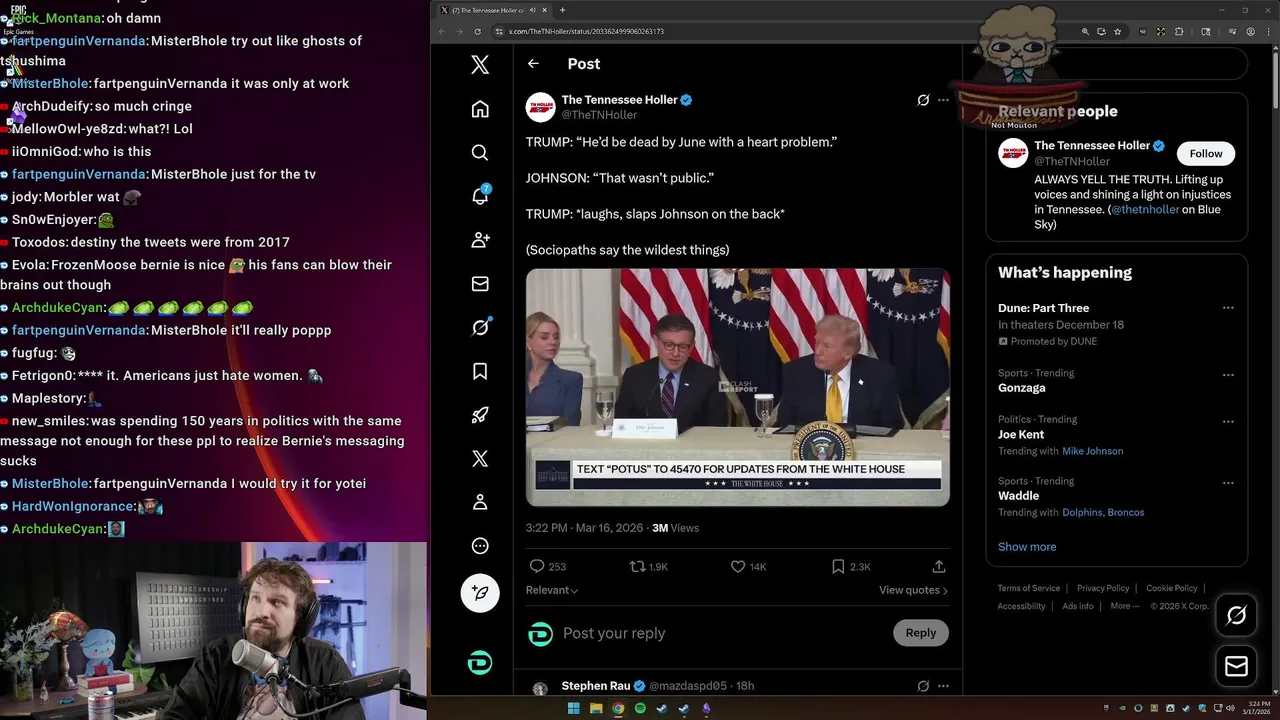1280x720 pixels.
Task: Open more options on the main post
Action: pos(943,100)
